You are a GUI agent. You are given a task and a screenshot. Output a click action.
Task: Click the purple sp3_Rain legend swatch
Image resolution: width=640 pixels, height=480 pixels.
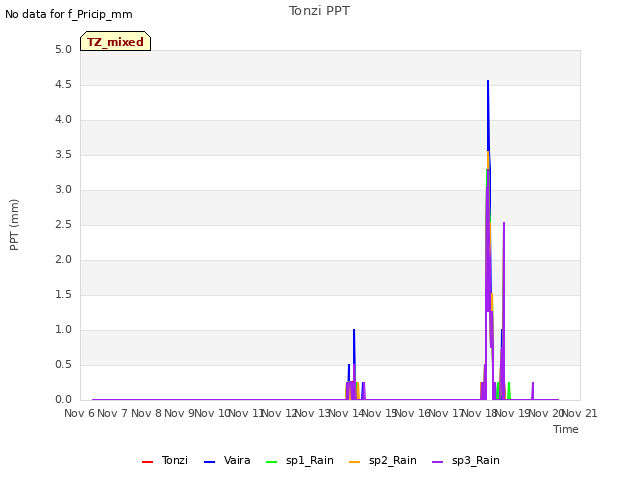coord(438,462)
